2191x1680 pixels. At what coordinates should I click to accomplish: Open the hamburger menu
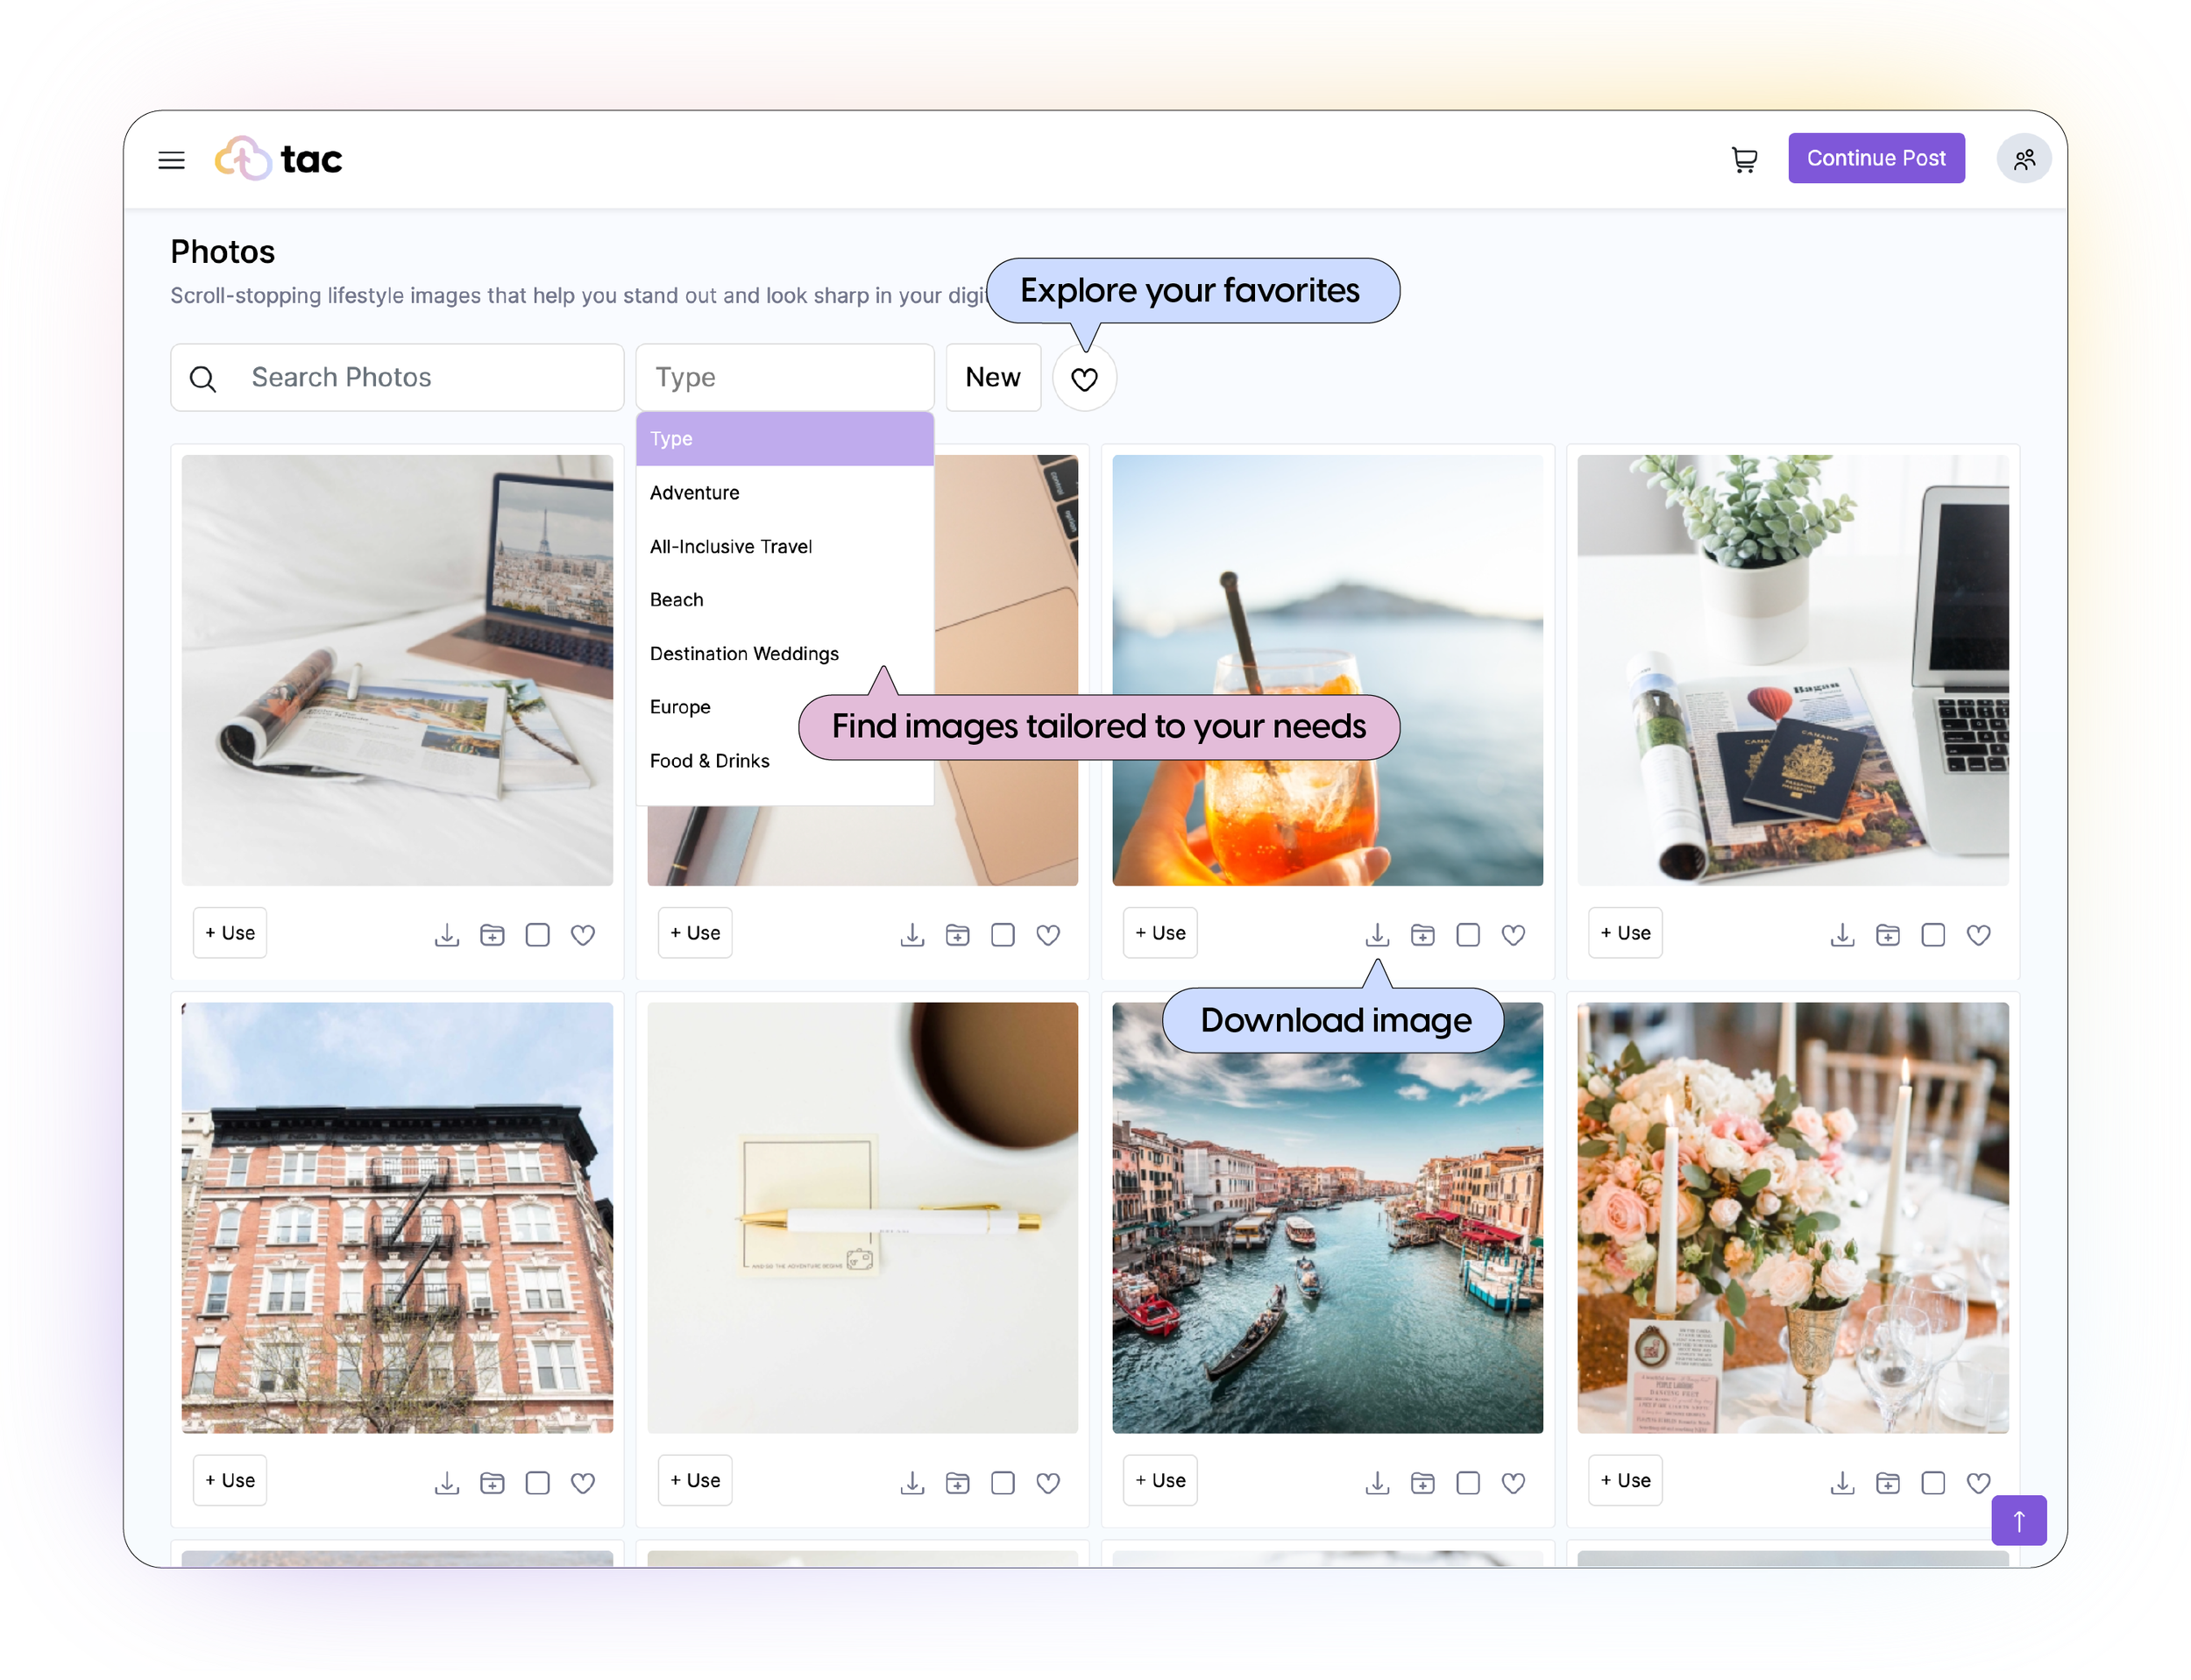(x=171, y=160)
